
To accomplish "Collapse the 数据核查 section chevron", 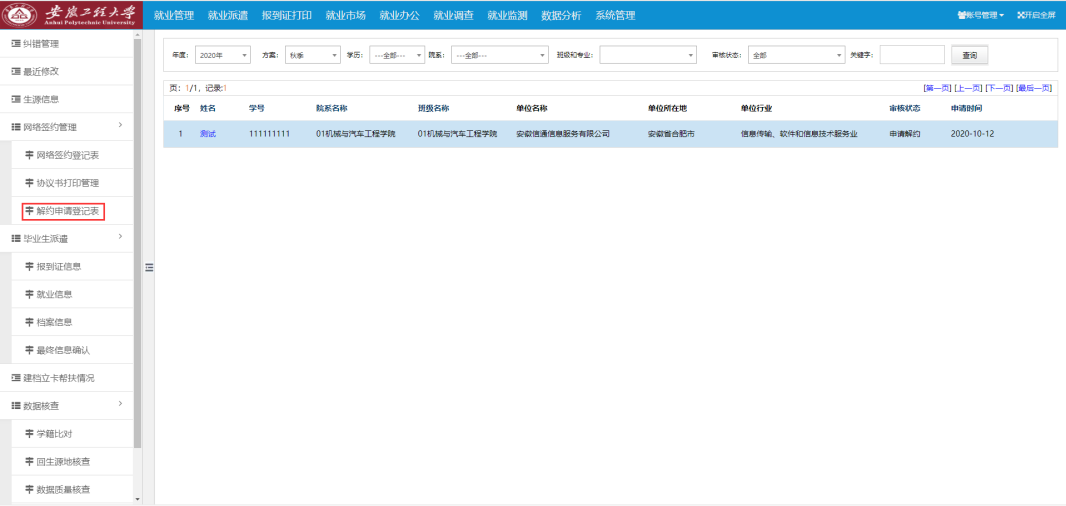I will pos(120,405).
